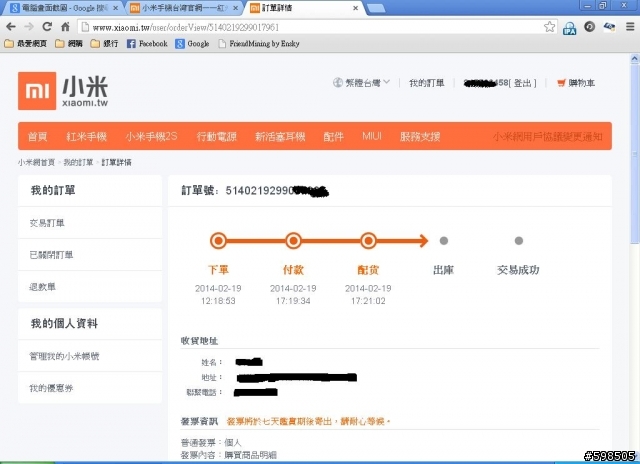
Task: Open 首頁 in the orange nav bar
Action: 37,136
